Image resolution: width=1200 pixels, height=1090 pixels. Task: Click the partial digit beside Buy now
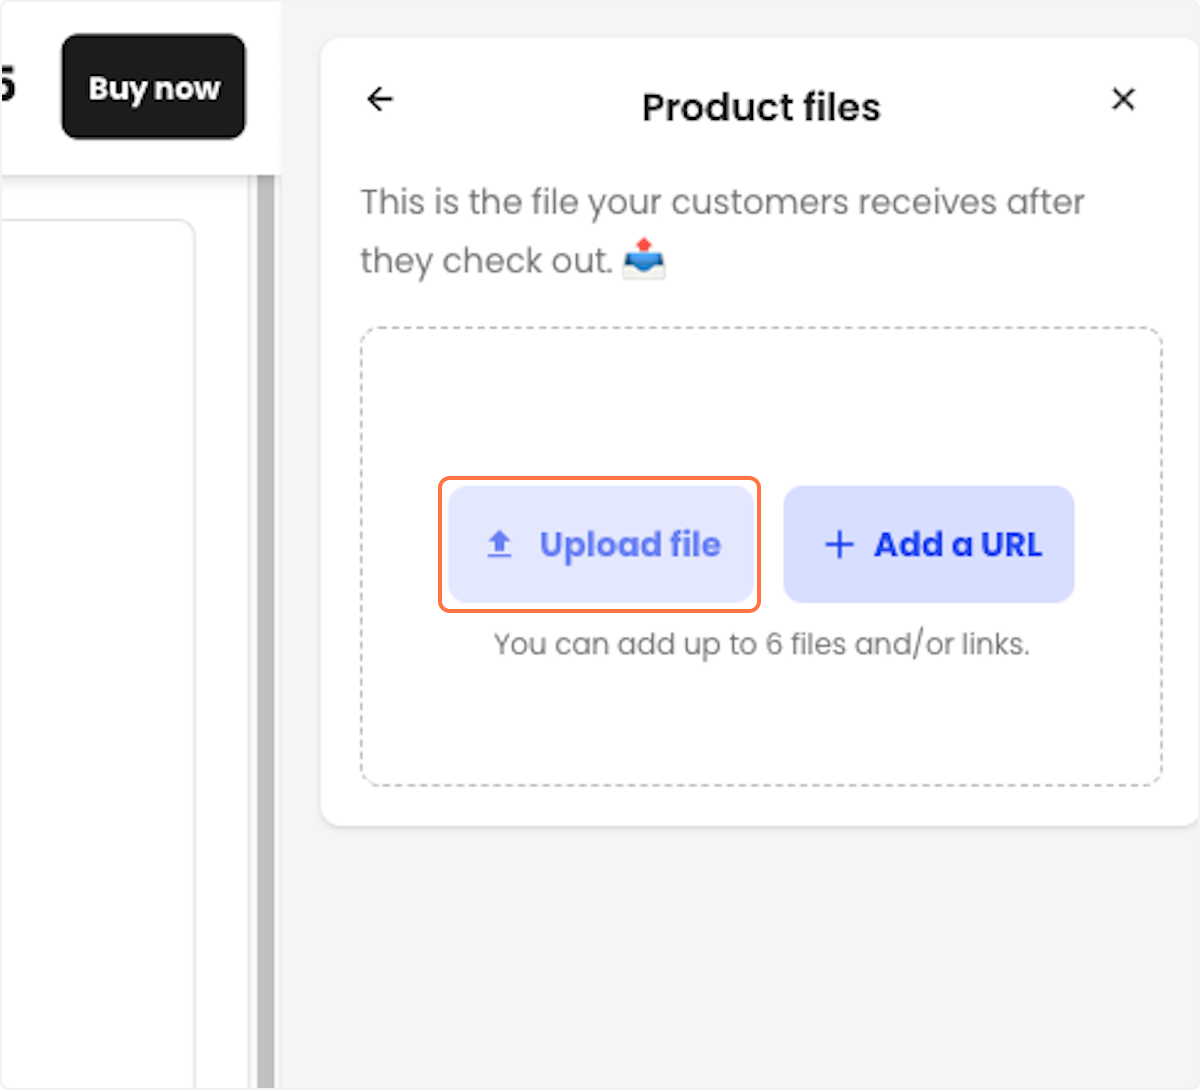pyautogui.click(x=8, y=84)
